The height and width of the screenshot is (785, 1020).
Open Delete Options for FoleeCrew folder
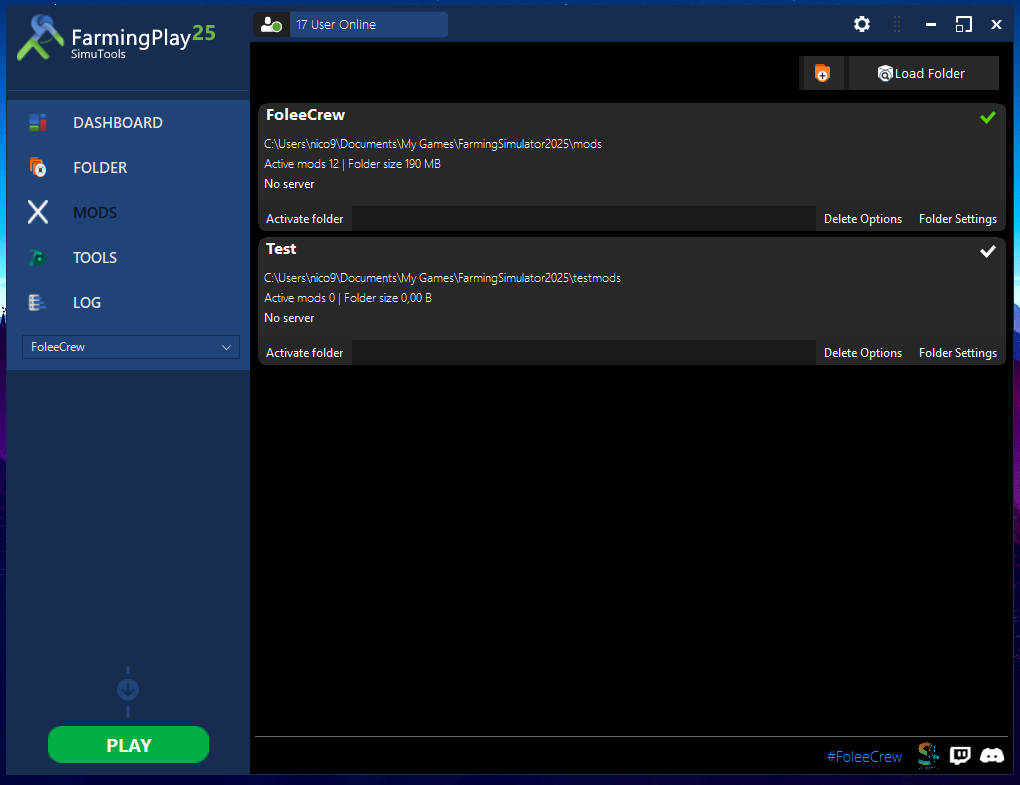[x=863, y=219]
